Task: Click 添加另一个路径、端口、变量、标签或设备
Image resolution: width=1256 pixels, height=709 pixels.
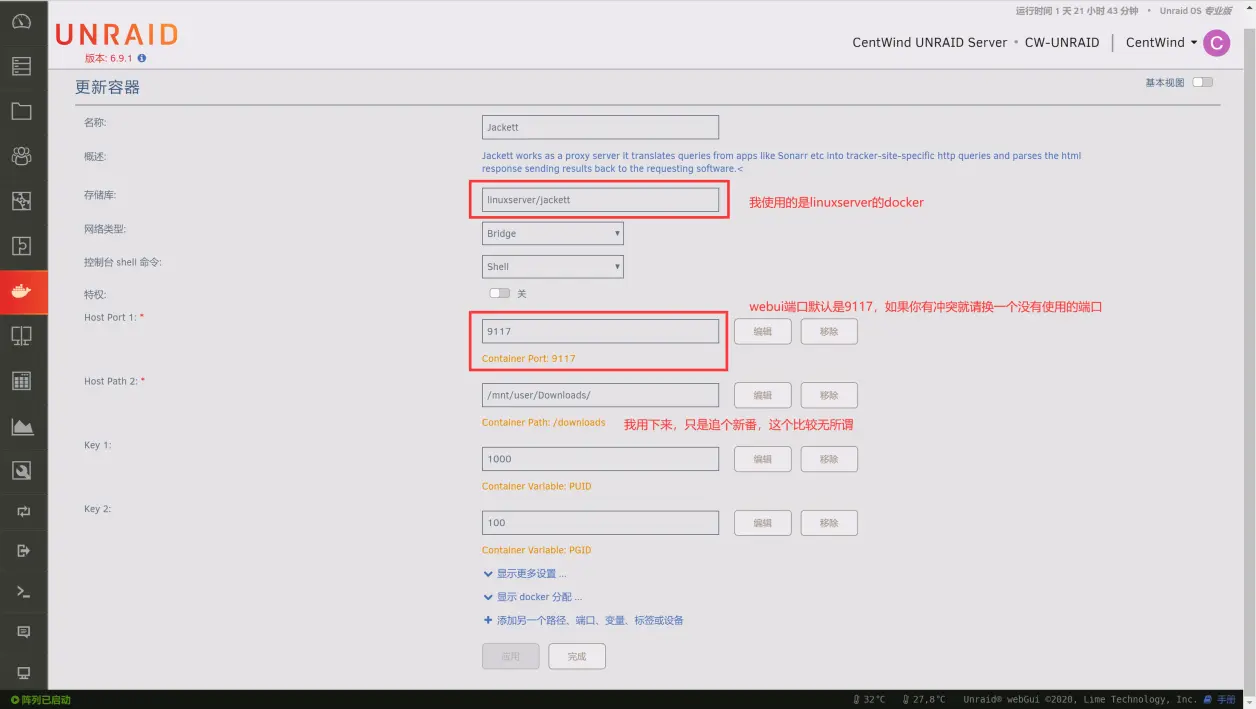Action: 584,620
